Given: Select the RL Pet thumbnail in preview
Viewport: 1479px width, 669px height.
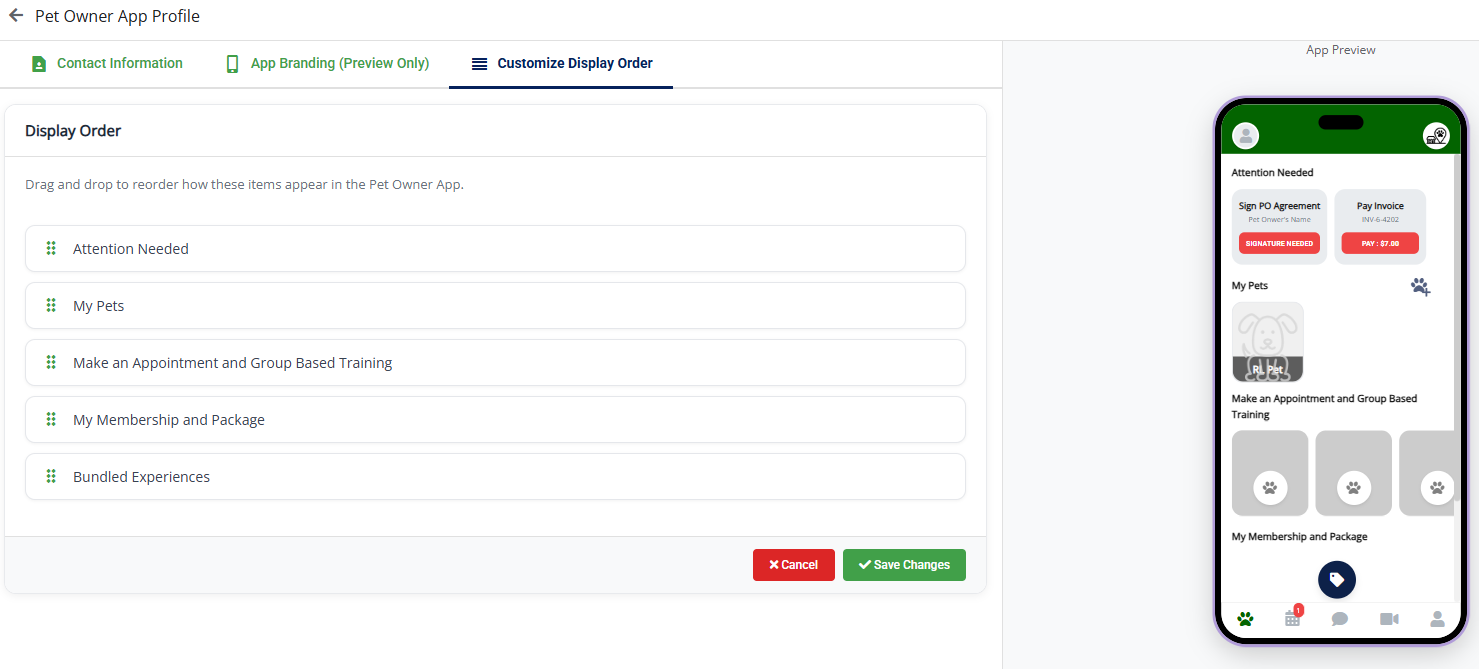Looking at the screenshot, I should click(x=1268, y=342).
